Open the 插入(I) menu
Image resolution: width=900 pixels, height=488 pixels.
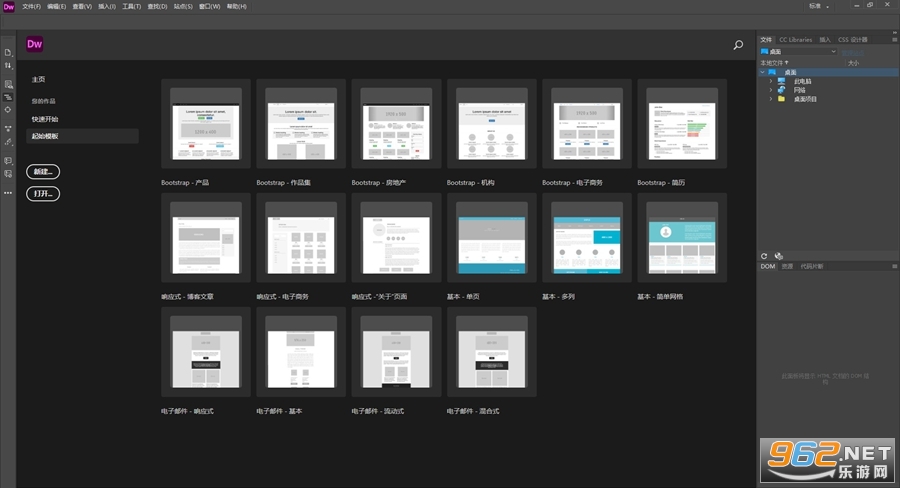point(107,6)
